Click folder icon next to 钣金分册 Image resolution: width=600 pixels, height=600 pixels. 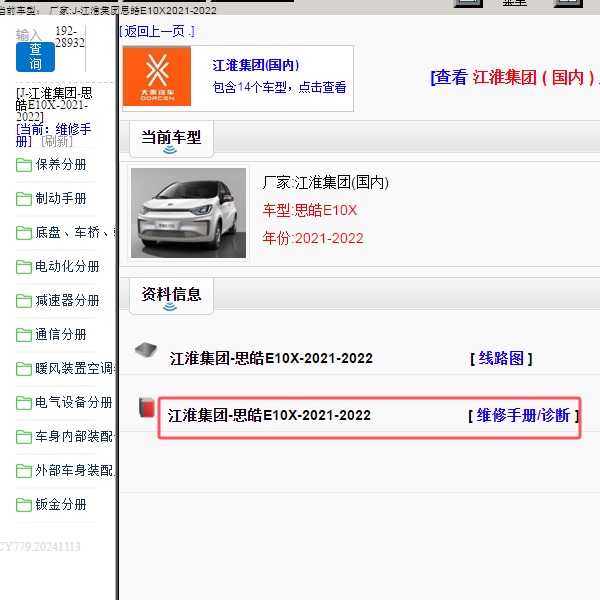pos(24,505)
